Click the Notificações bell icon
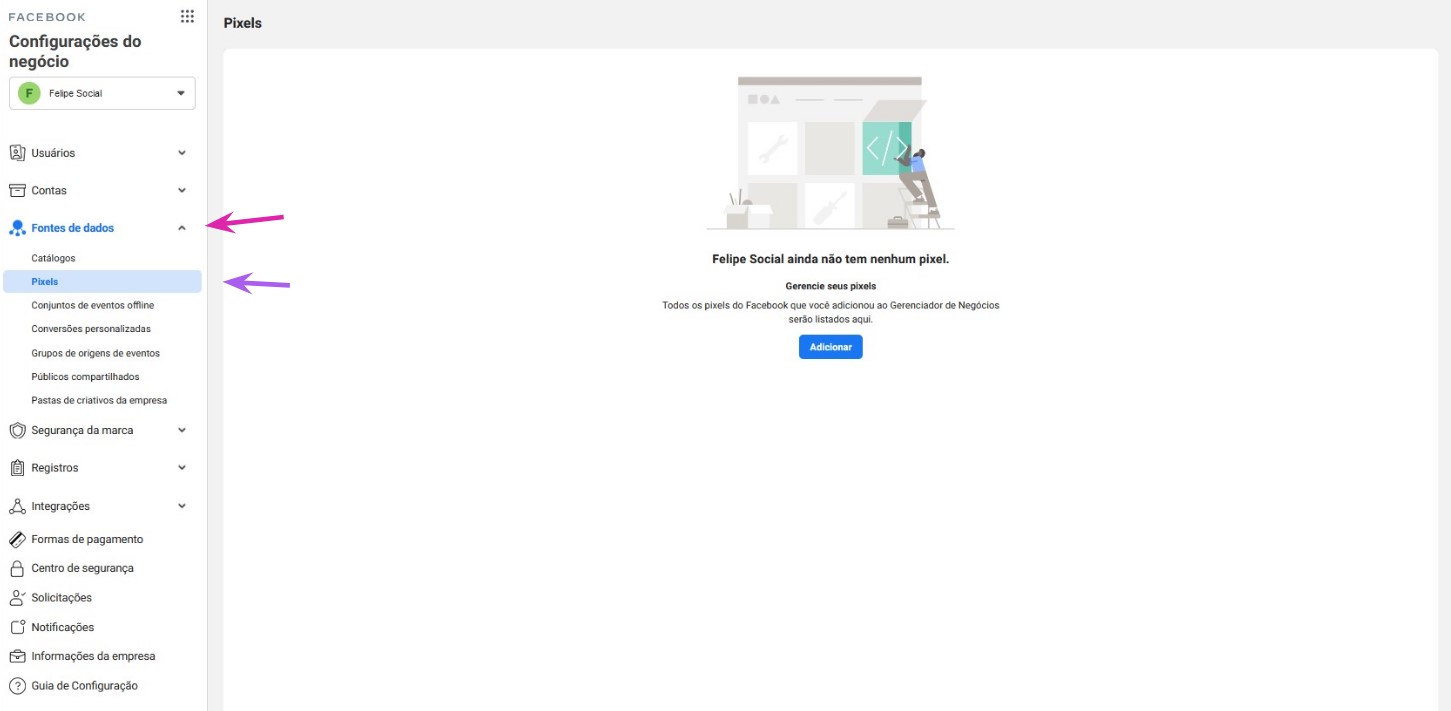This screenshot has width=1451, height=711. (17, 627)
